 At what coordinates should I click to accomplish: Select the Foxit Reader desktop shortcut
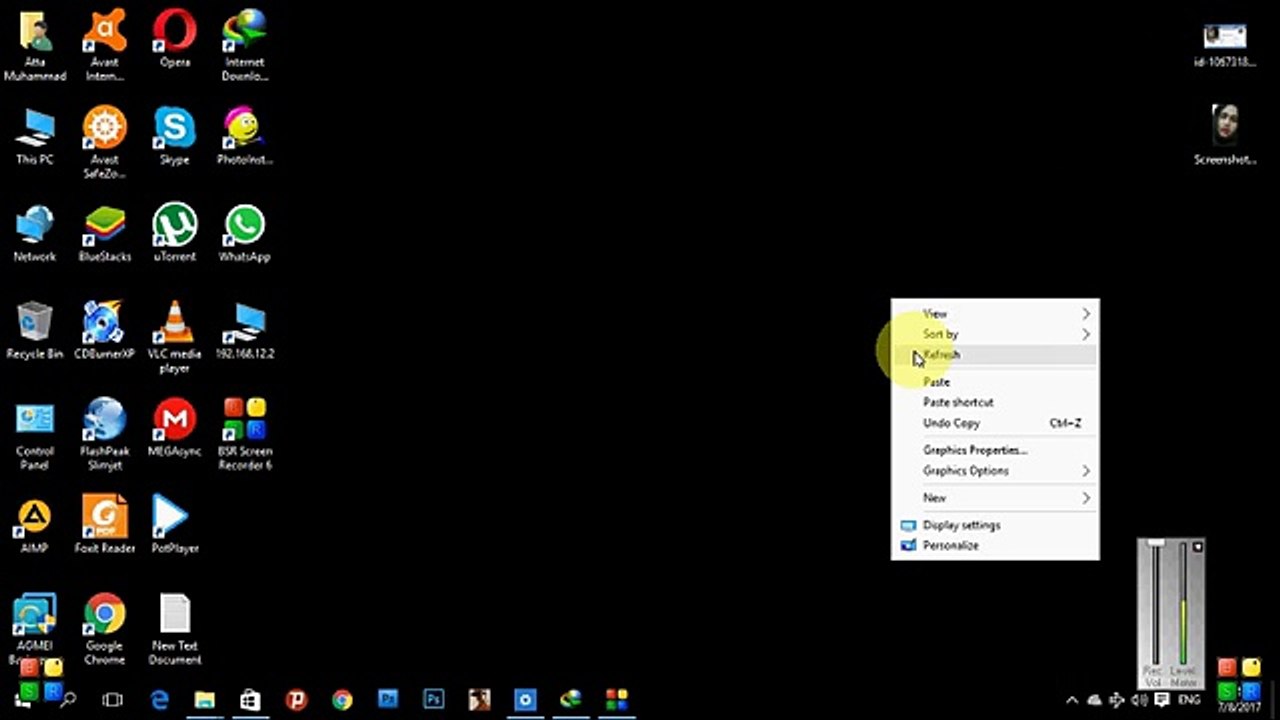105,525
